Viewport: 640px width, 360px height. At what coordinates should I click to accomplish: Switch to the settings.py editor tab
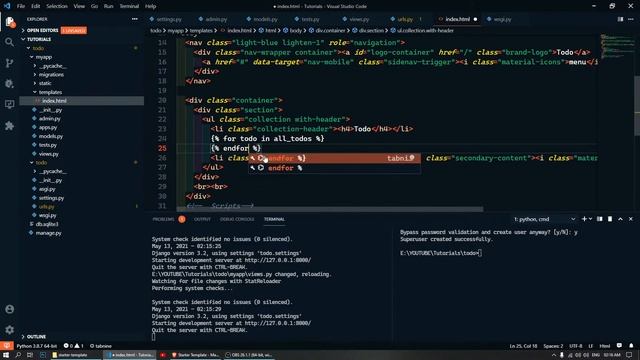(x=169, y=19)
